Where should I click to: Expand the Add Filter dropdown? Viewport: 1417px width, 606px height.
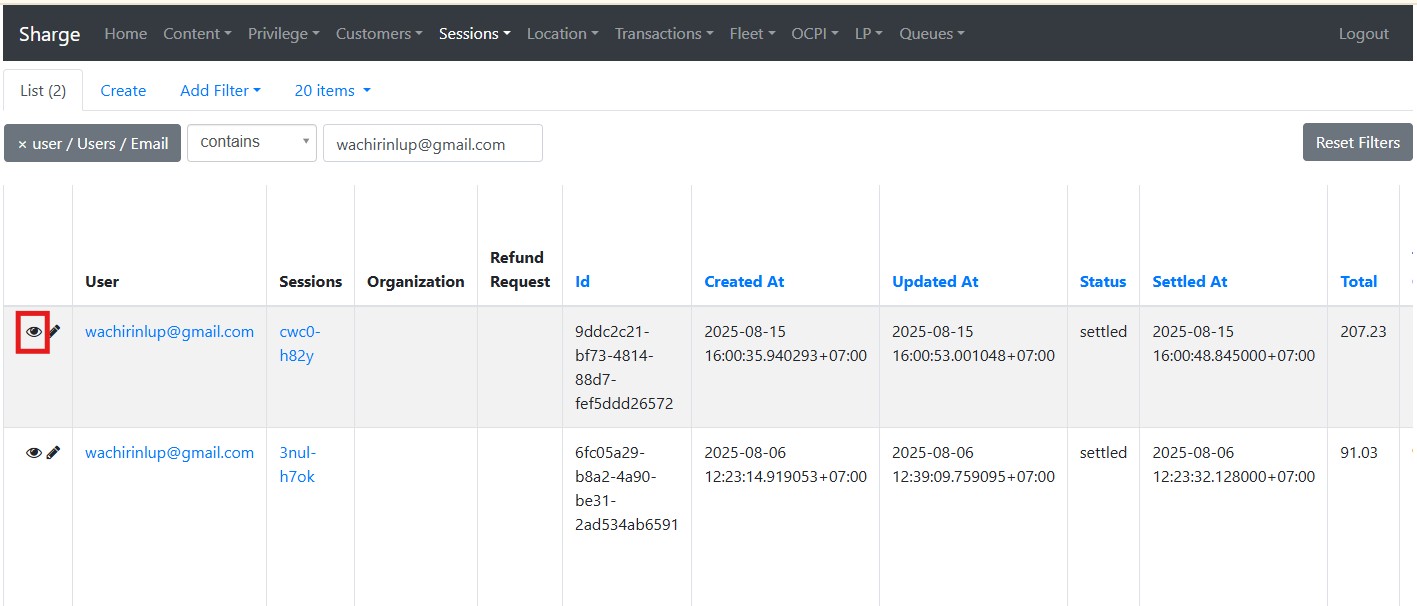220,90
